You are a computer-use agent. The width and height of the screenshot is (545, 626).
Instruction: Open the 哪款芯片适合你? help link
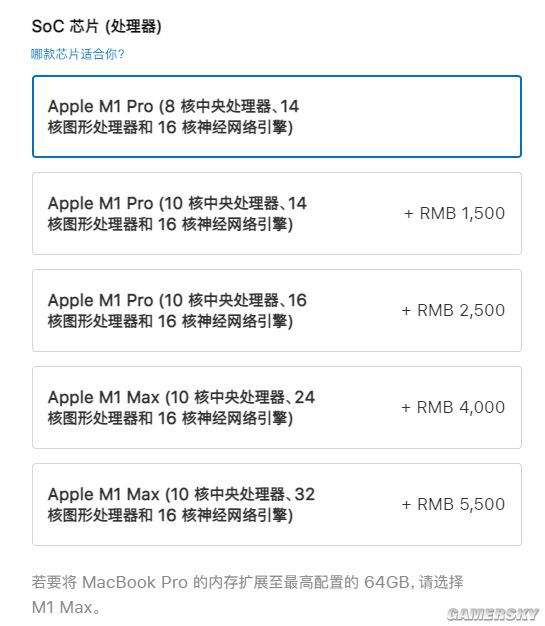tap(78, 54)
